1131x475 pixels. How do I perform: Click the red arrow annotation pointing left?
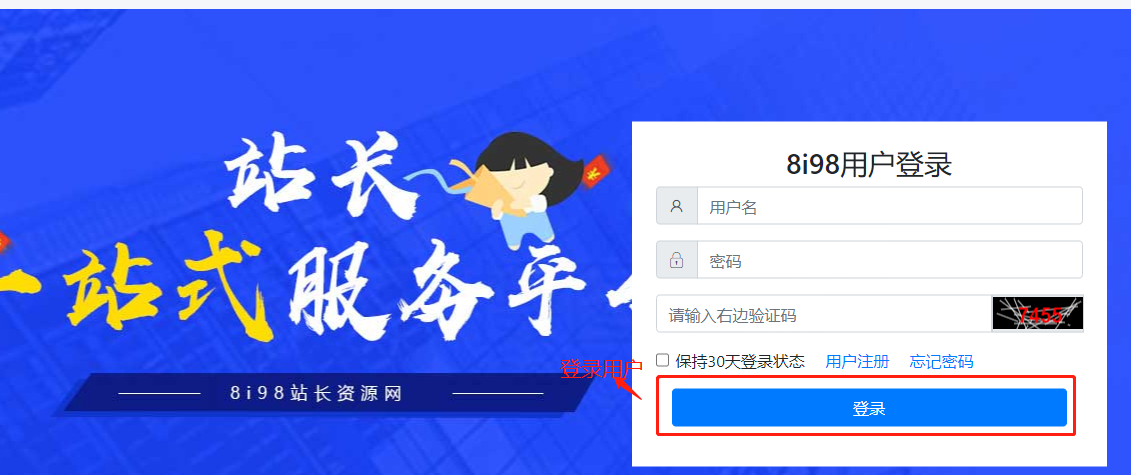tap(628, 388)
